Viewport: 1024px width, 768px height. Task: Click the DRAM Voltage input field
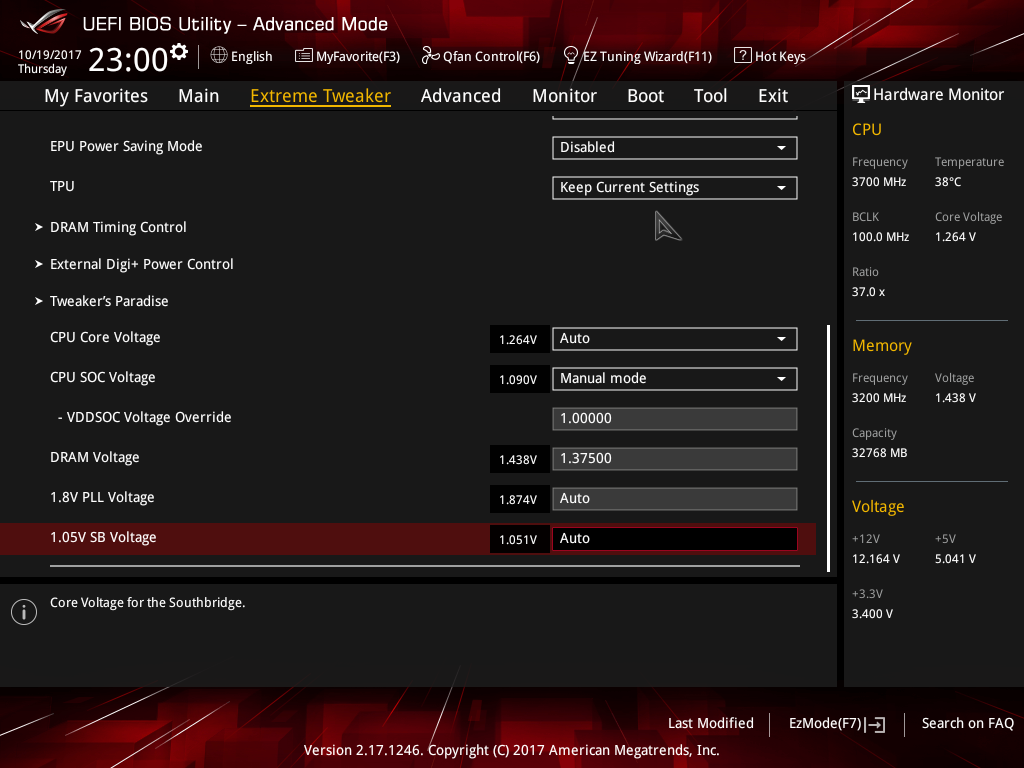(x=675, y=458)
